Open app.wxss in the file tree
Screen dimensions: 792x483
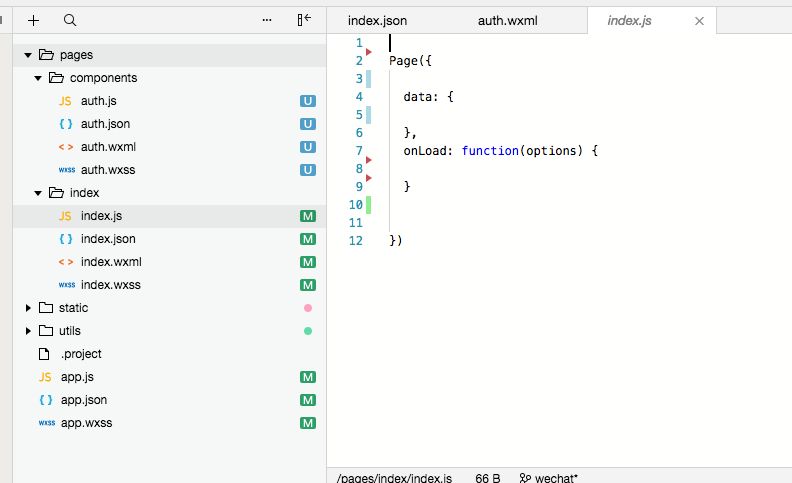(x=86, y=423)
